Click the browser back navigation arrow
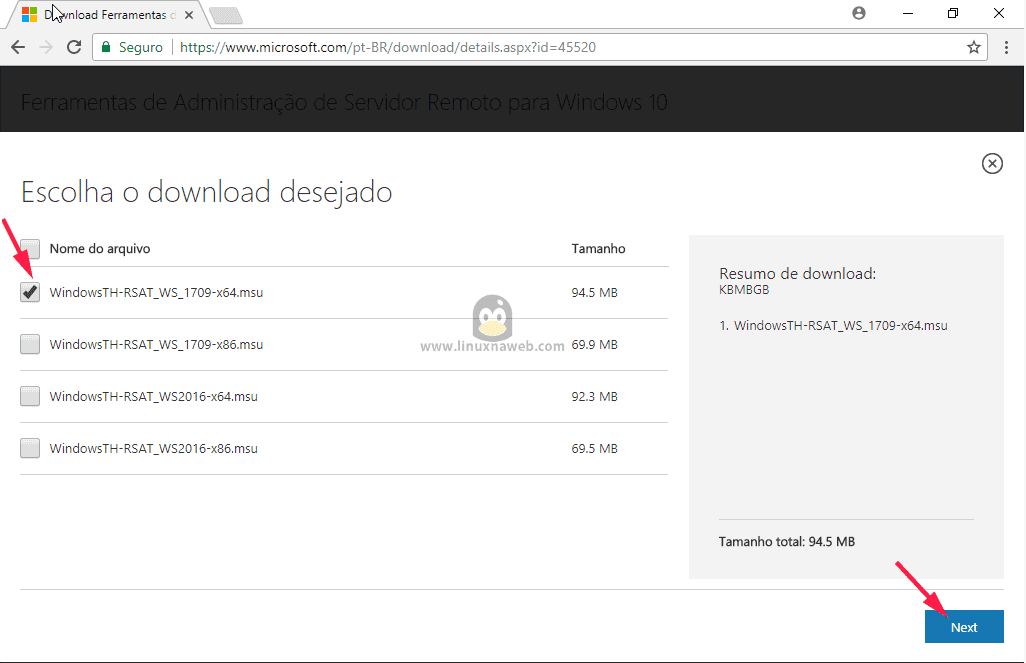Image resolution: width=1026 pixels, height=663 pixels. (17, 46)
